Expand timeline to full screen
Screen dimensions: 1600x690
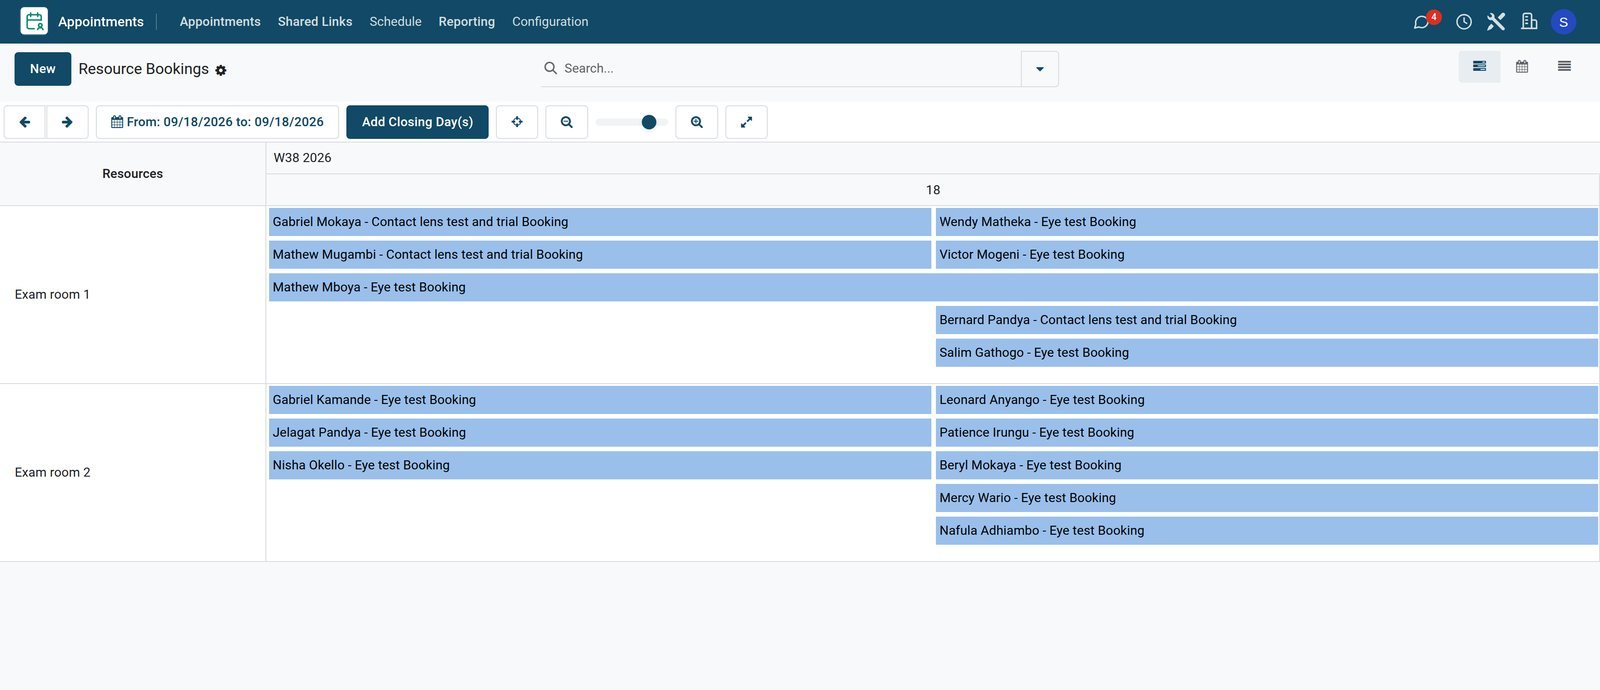tap(746, 122)
